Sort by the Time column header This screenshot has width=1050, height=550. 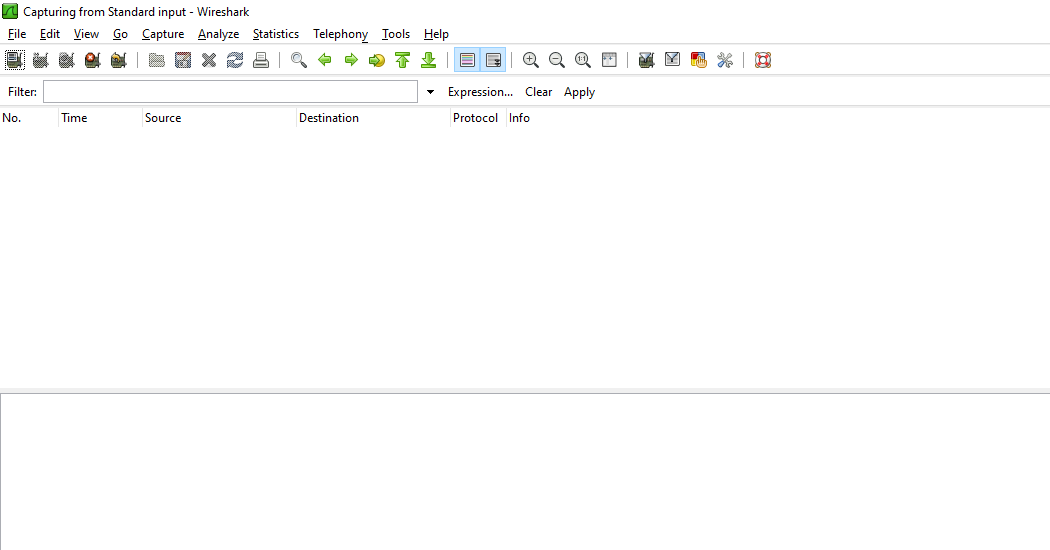pos(100,118)
